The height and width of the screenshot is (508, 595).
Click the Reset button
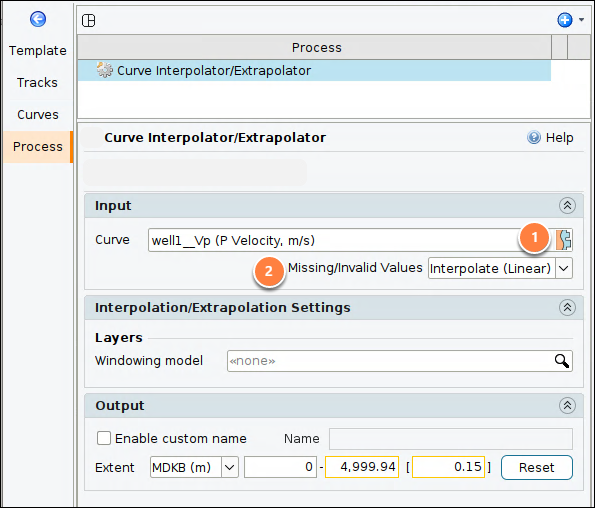(x=537, y=467)
